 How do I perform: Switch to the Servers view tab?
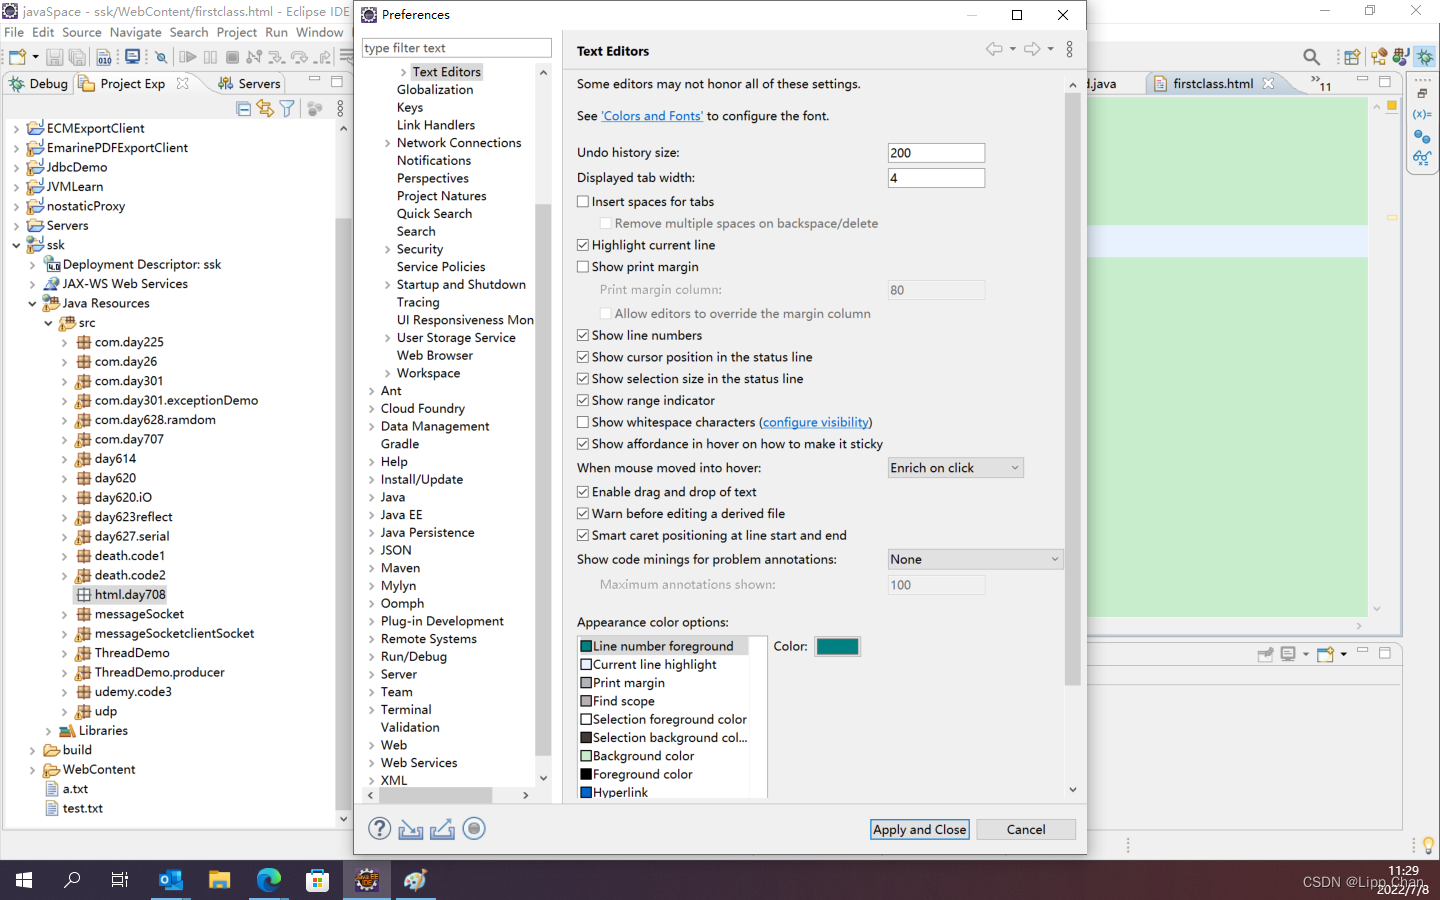251,84
